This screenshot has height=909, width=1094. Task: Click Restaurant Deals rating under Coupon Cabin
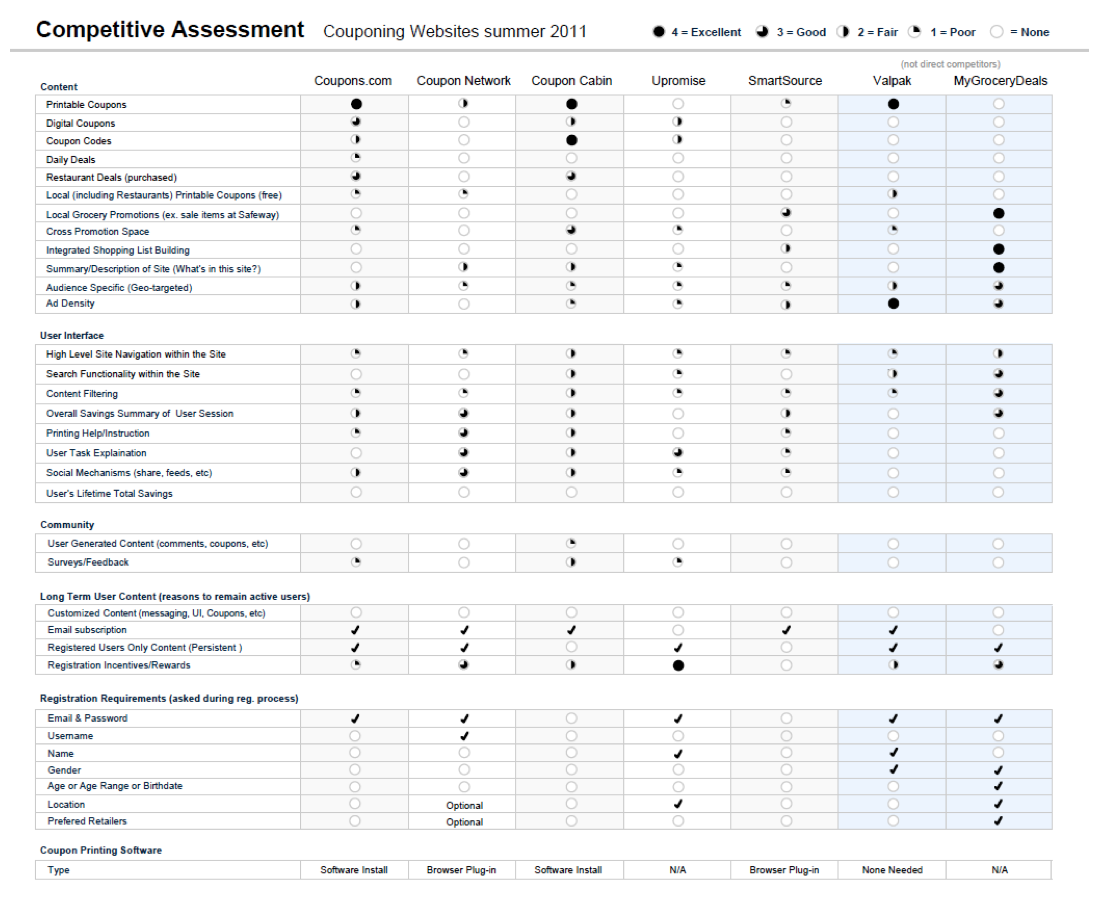[x=571, y=176]
